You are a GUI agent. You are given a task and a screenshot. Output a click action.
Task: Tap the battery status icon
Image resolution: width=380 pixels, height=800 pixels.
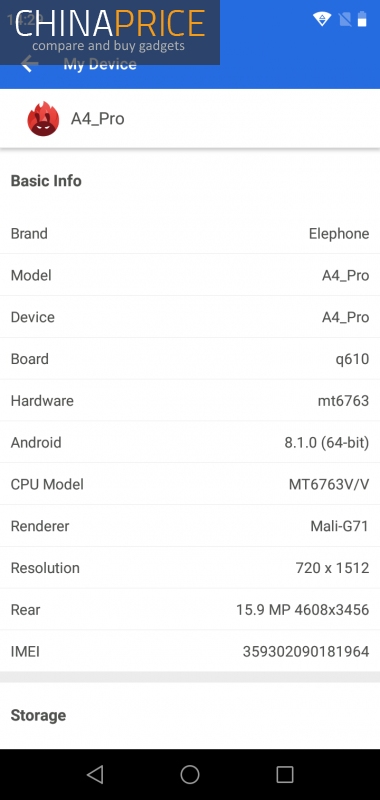click(x=362, y=19)
